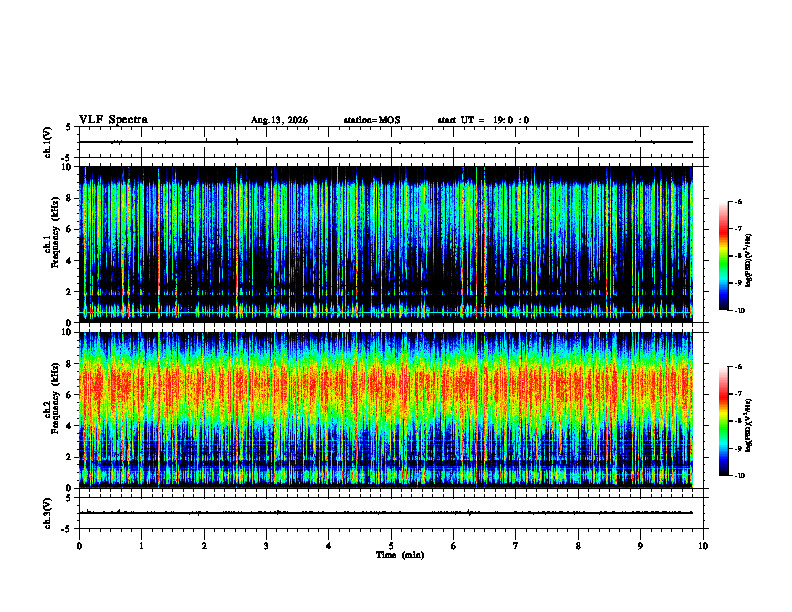Click the ch.3 voltage waveform trace panel
Viewport: 792px width, 612px height.
pyautogui.click(x=391, y=513)
